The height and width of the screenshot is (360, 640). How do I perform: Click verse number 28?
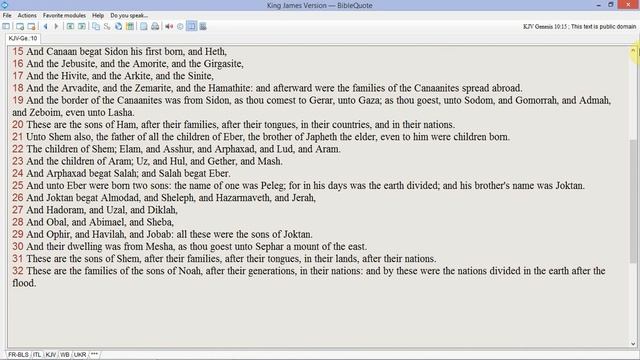tap(18, 222)
